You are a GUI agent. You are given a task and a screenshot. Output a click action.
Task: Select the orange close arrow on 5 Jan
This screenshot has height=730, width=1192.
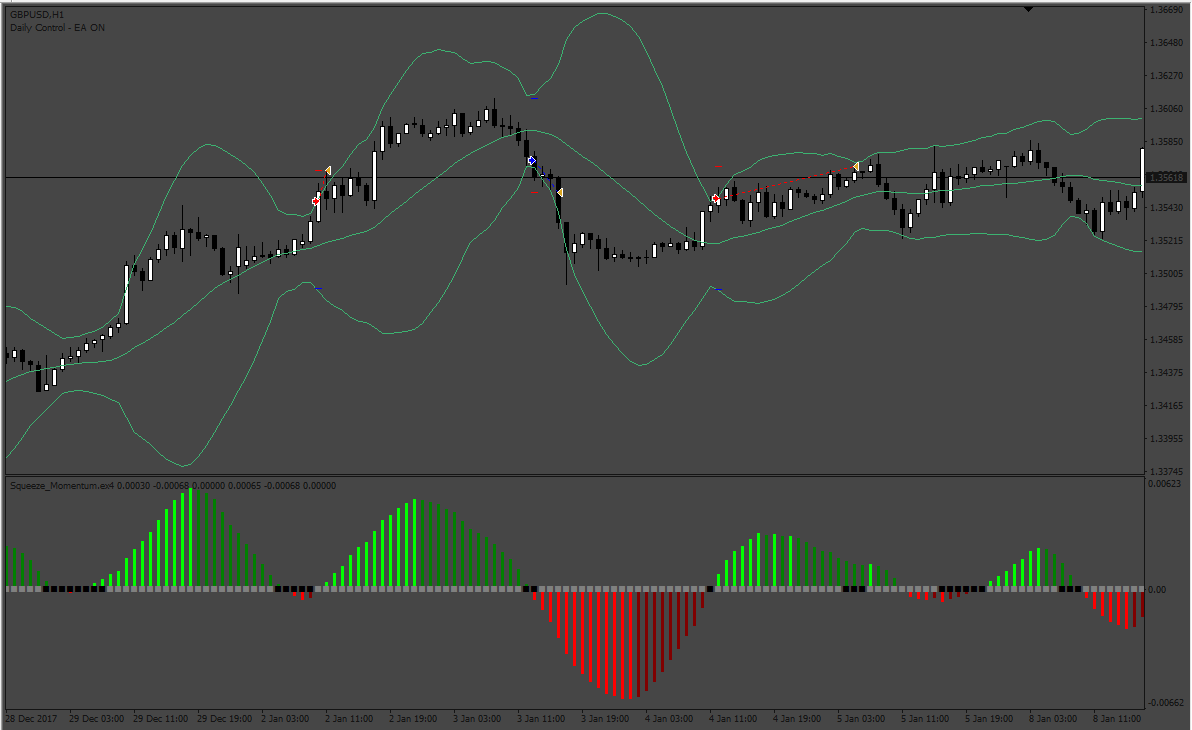click(x=856, y=166)
